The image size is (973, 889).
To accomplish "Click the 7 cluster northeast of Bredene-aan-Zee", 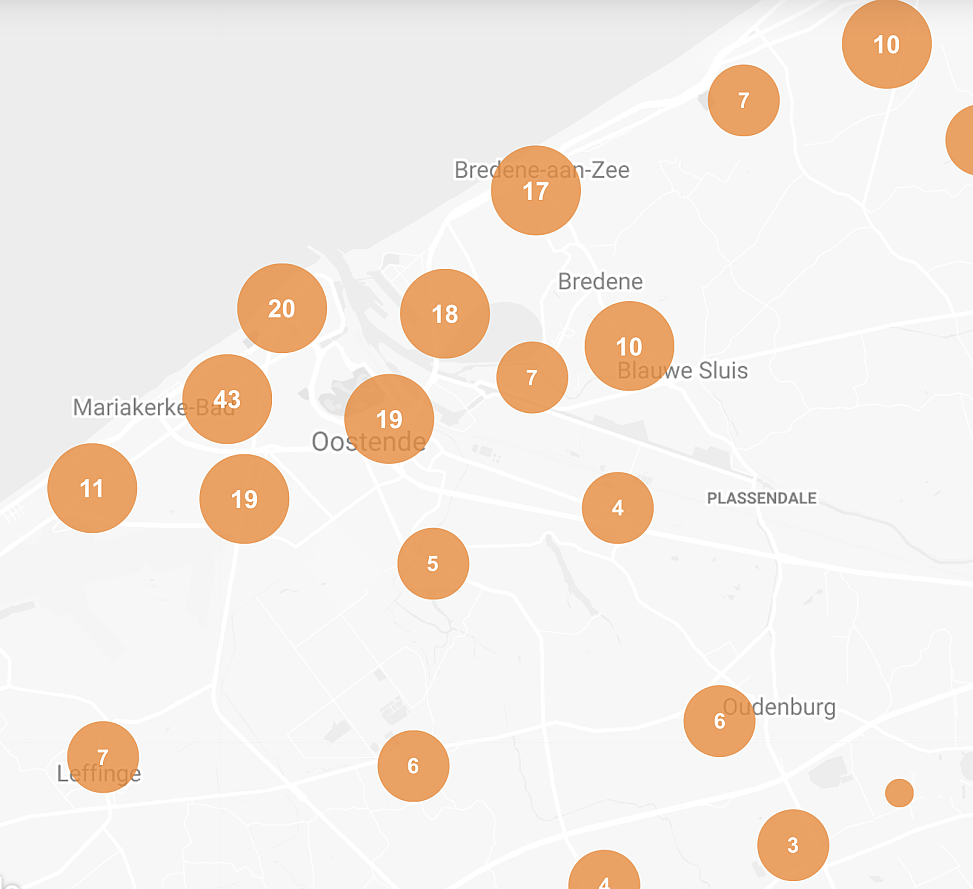I will [743, 100].
